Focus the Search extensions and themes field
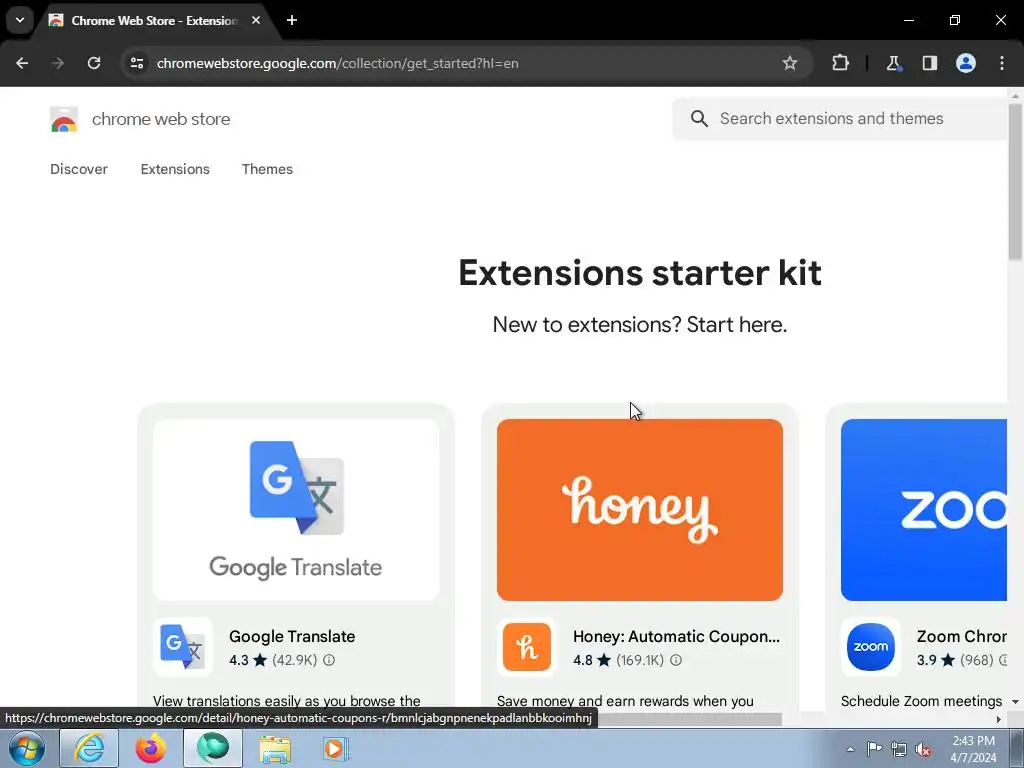The width and height of the screenshot is (1024, 768). click(x=839, y=119)
